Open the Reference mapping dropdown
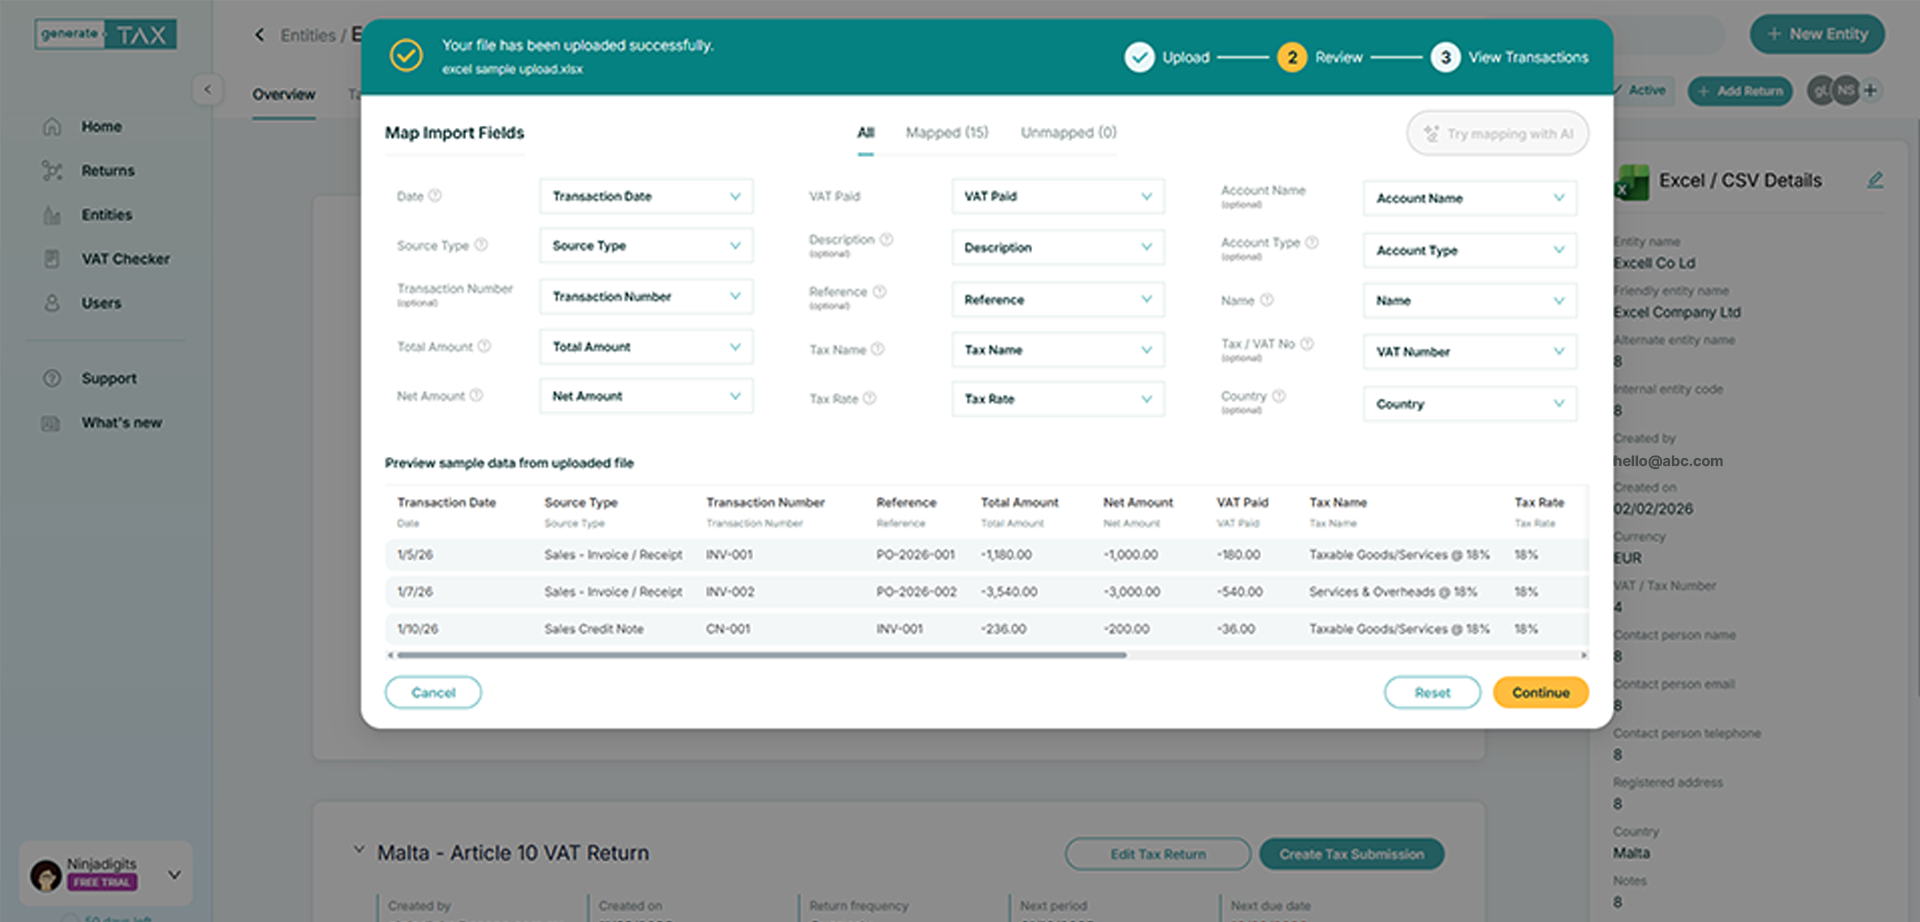This screenshot has width=1920, height=922. 1058,299
